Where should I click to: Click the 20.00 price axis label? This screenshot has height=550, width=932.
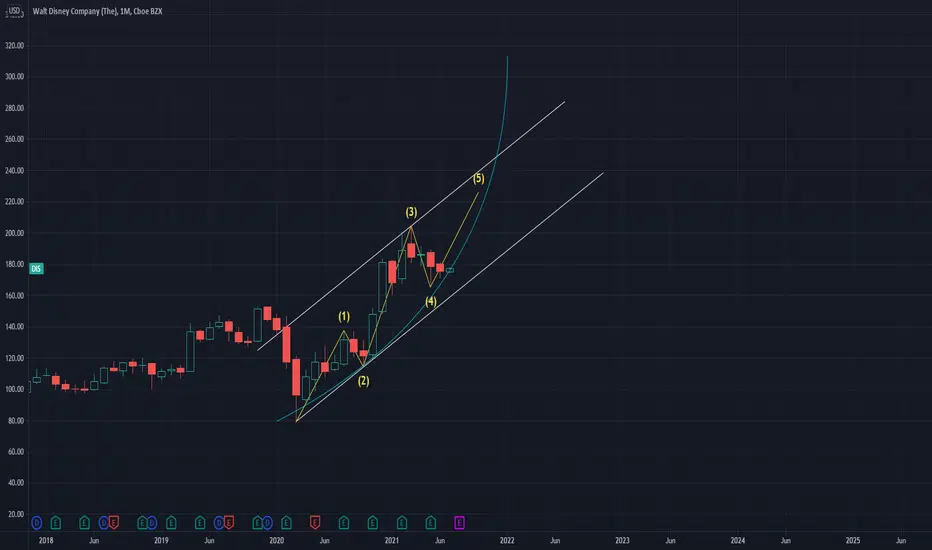[x=16, y=514]
